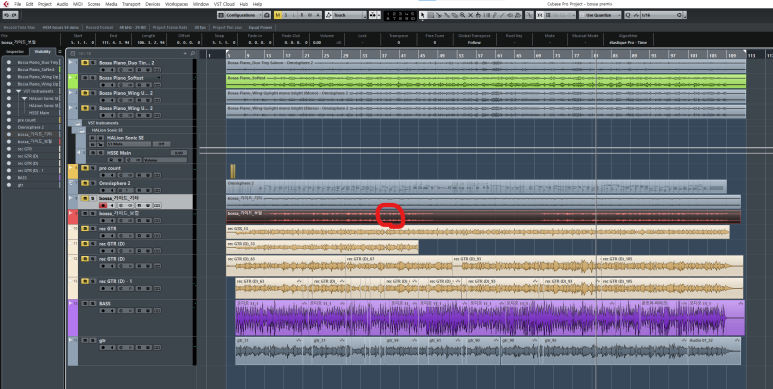Open the Touch automation mode dropdown
The image size is (773, 389).
click(346, 15)
